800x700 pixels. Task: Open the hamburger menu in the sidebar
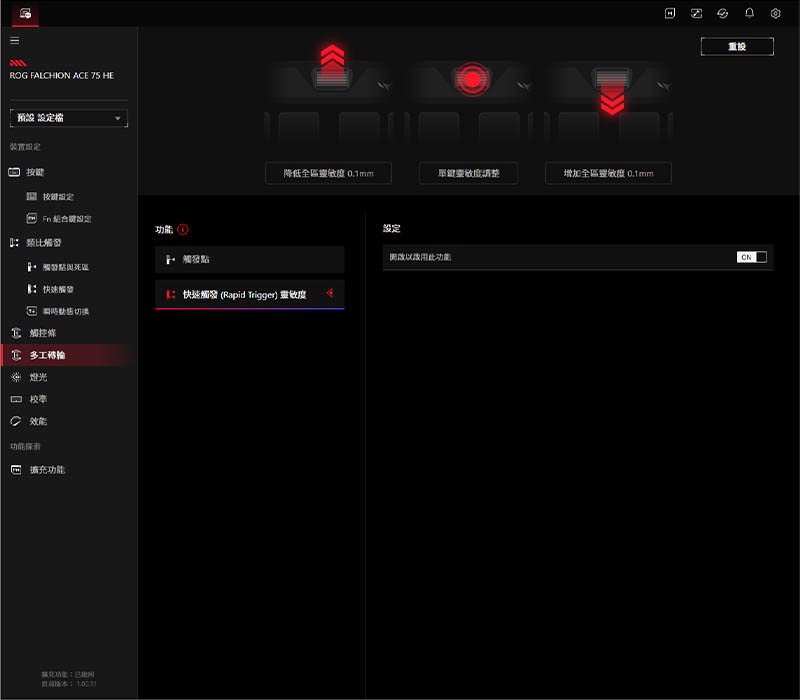click(14, 41)
